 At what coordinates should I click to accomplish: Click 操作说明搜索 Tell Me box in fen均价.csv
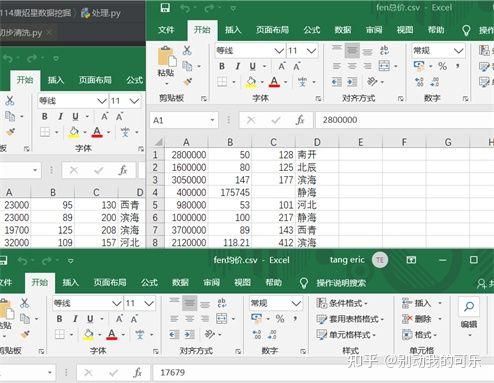click(x=341, y=283)
